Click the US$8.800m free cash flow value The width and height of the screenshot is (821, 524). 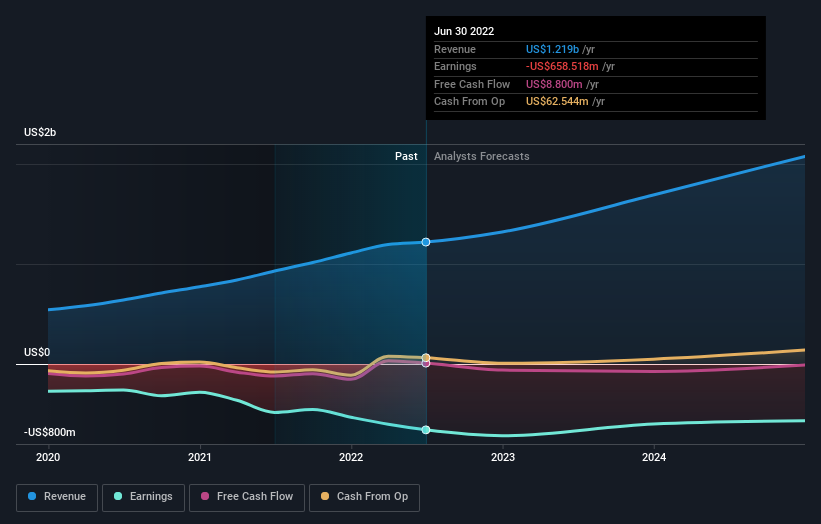[554, 84]
